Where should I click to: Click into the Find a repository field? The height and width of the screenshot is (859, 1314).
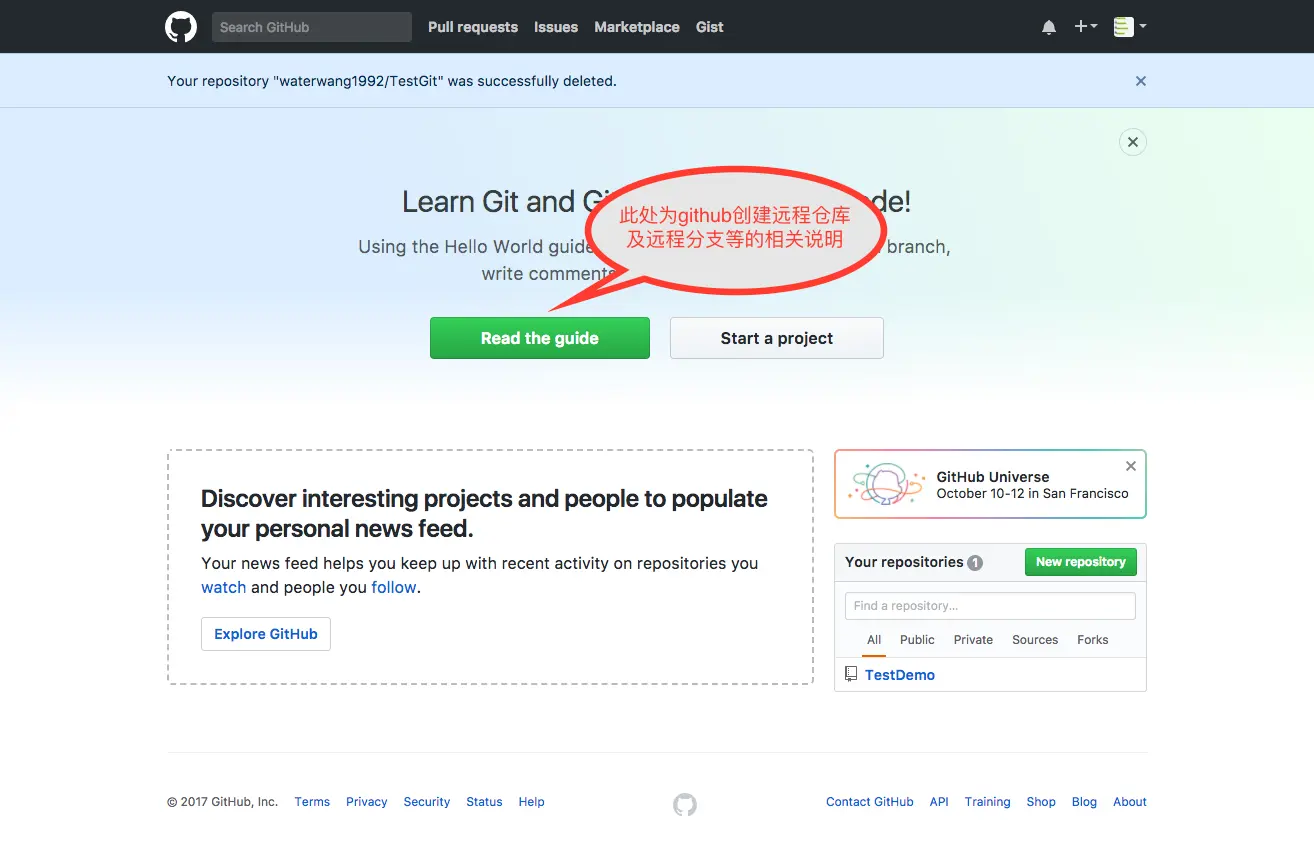[x=990, y=606]
